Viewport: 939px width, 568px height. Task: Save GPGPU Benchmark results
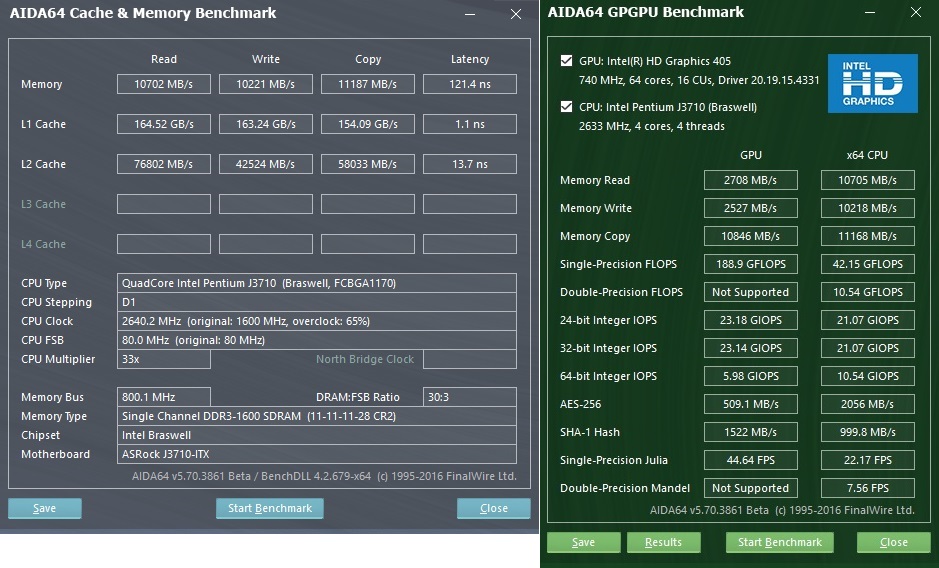coord(583,542)
